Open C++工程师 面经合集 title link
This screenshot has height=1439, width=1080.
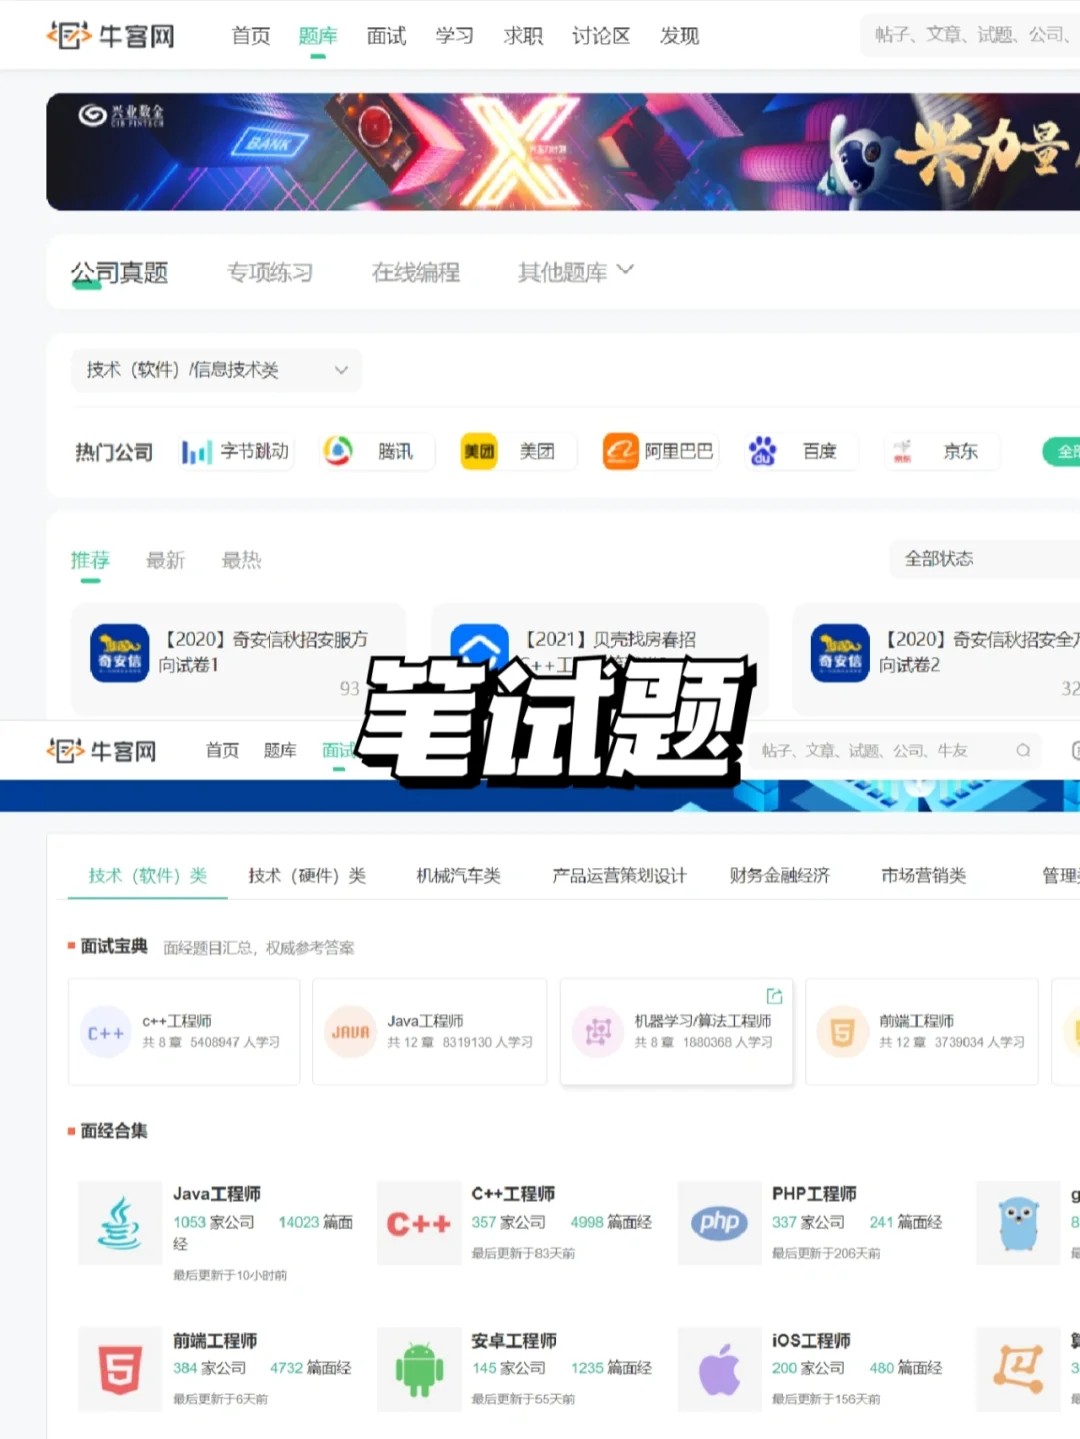[x=513, y=1194]
